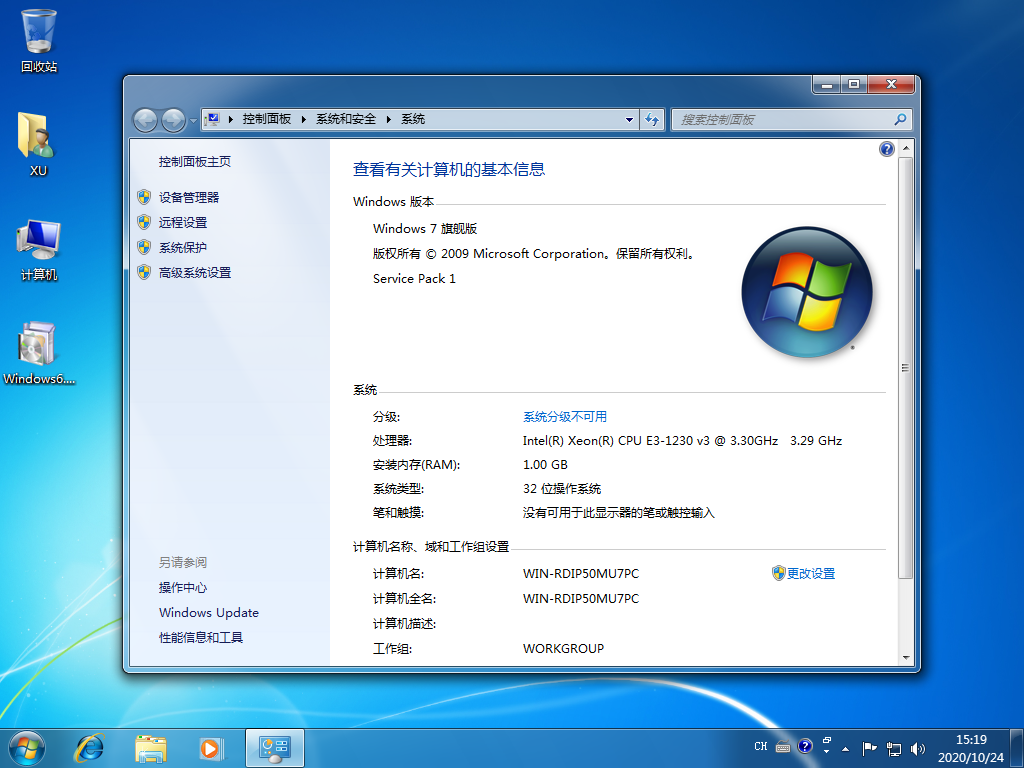The width and height of the screenshot is (1024, 768).
Task: Open 远程设置 link
Action: point(183,222)
